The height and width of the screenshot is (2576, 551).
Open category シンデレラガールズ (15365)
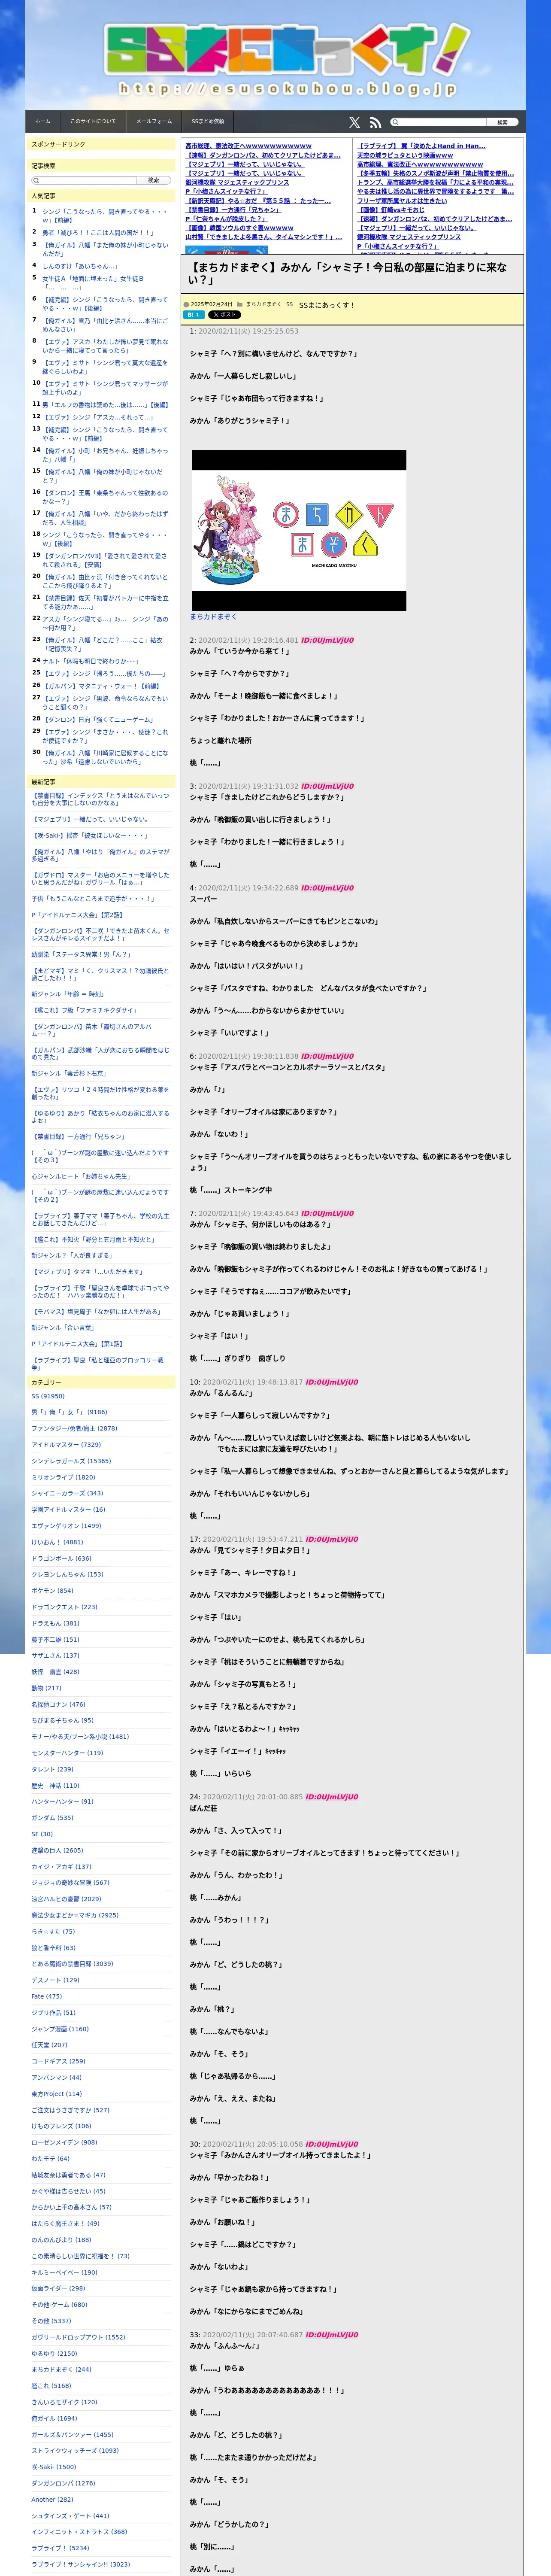[71, 1461]
